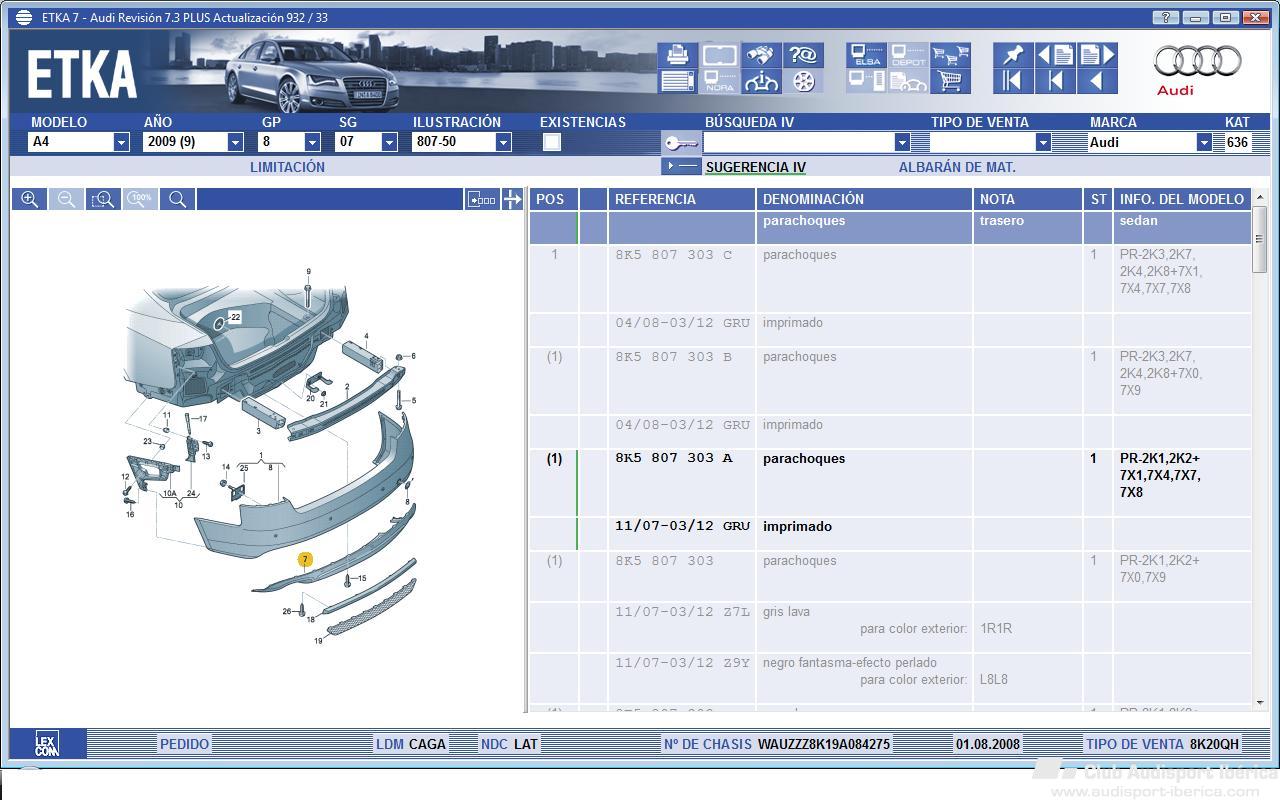The width and height of the screenshot is (1280, 800).
Task: Click the plain magnifier icon above illustration
Action: pos(177,199)
